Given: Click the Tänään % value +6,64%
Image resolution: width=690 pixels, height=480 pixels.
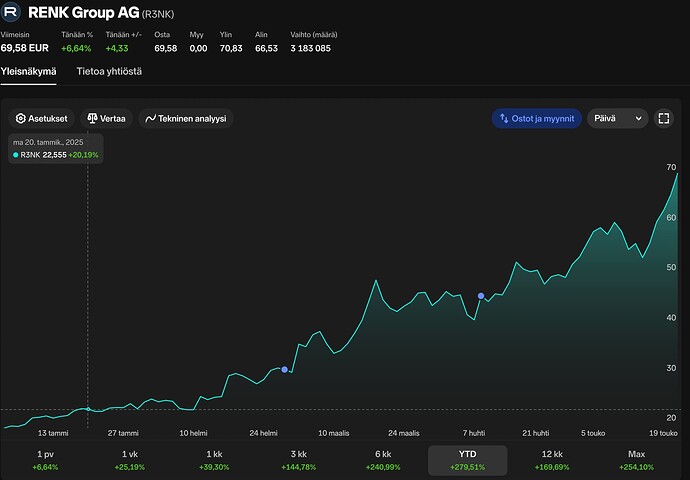Looking at the screenshot, I should click(x=76, y=48).
